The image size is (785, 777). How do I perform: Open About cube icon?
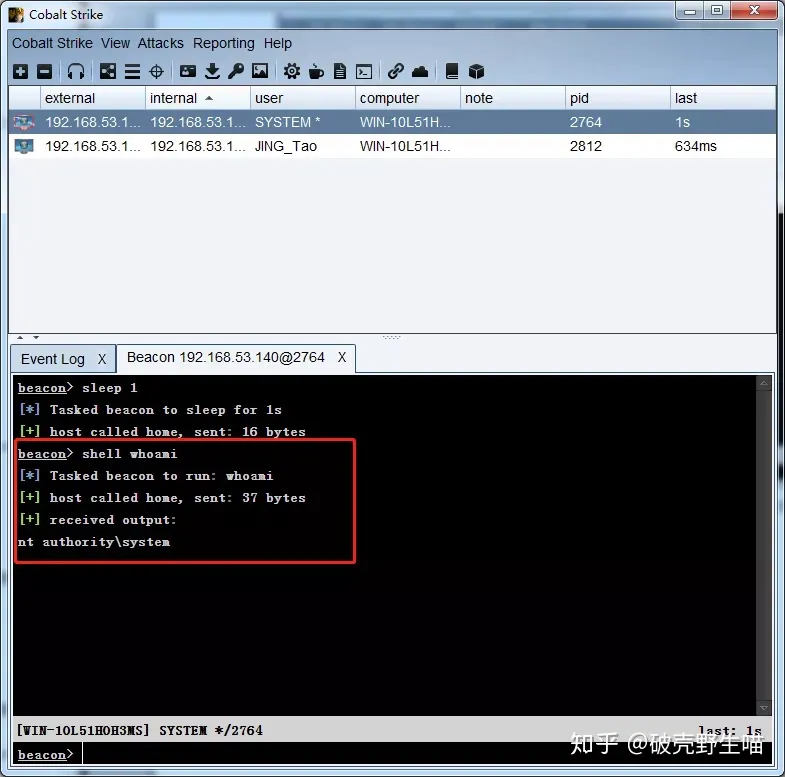(476, 72)
